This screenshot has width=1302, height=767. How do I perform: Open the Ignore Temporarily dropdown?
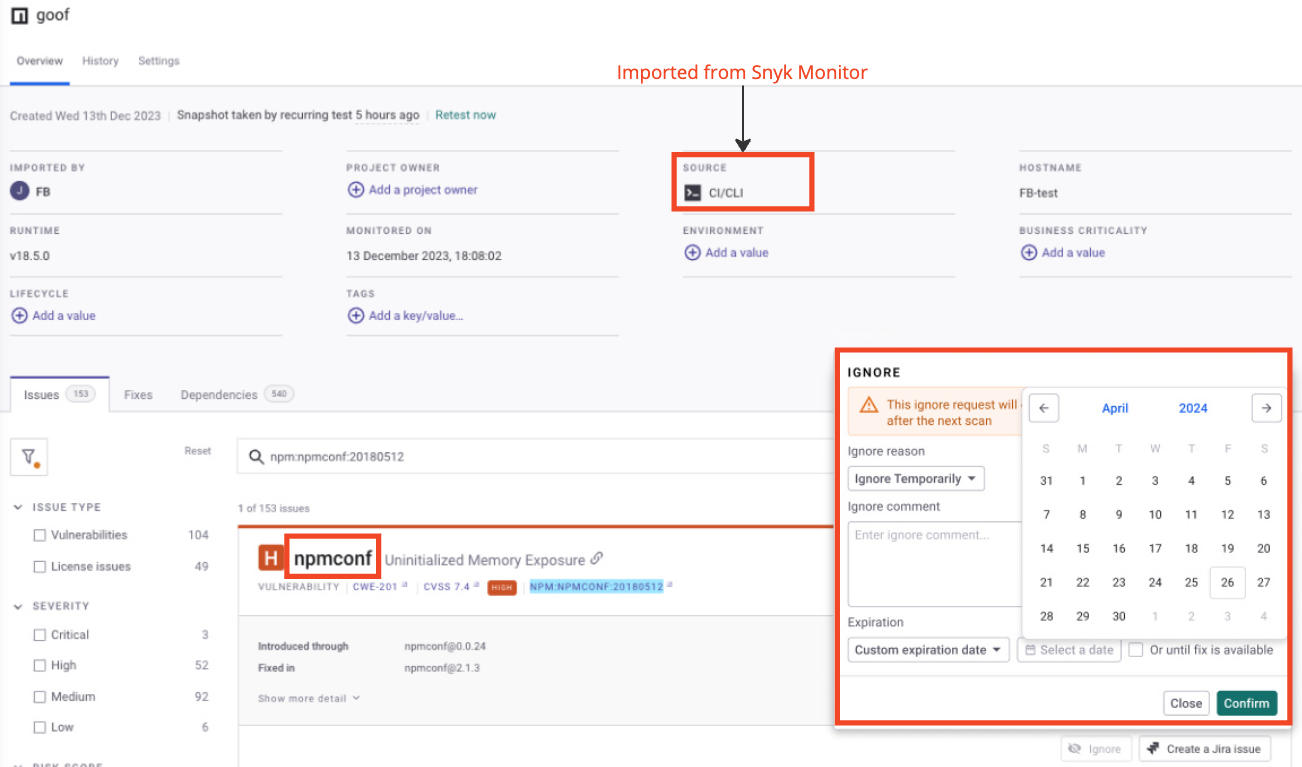coord(915,478)
